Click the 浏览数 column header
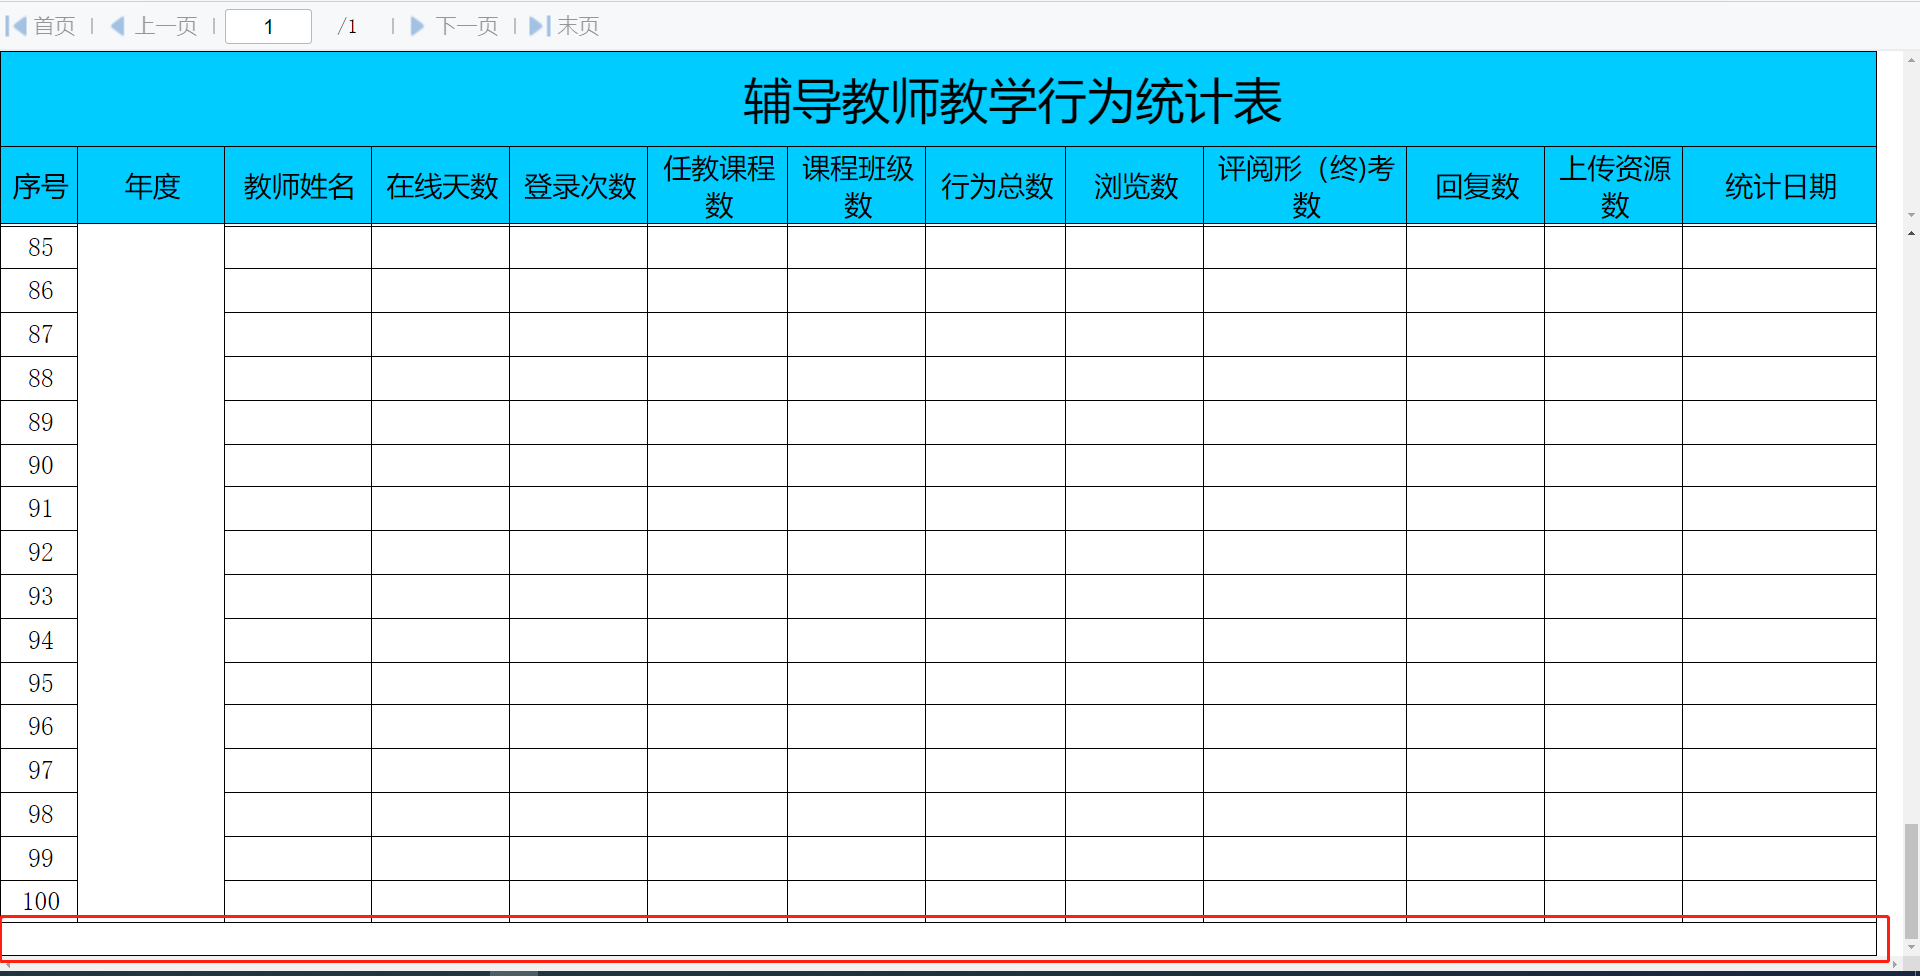1920x976 pixels. (x=1135, y=186)
